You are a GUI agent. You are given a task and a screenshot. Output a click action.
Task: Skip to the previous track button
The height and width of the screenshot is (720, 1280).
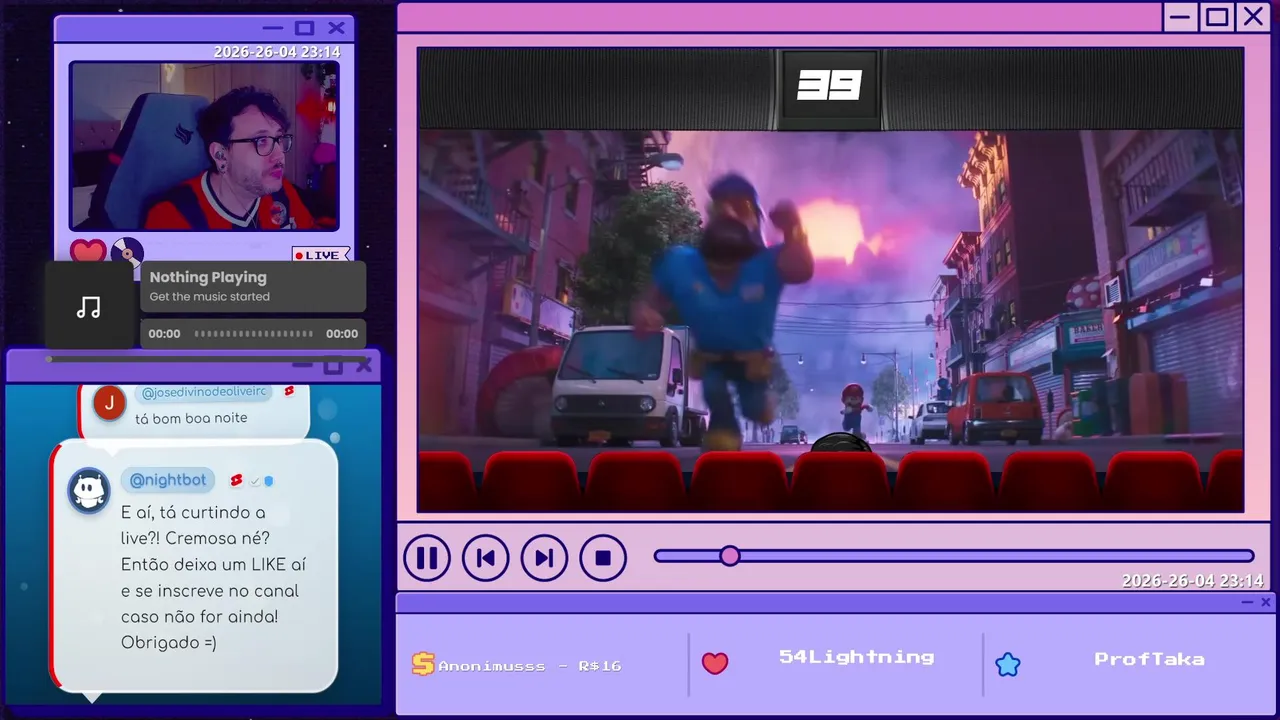(485, 558)
